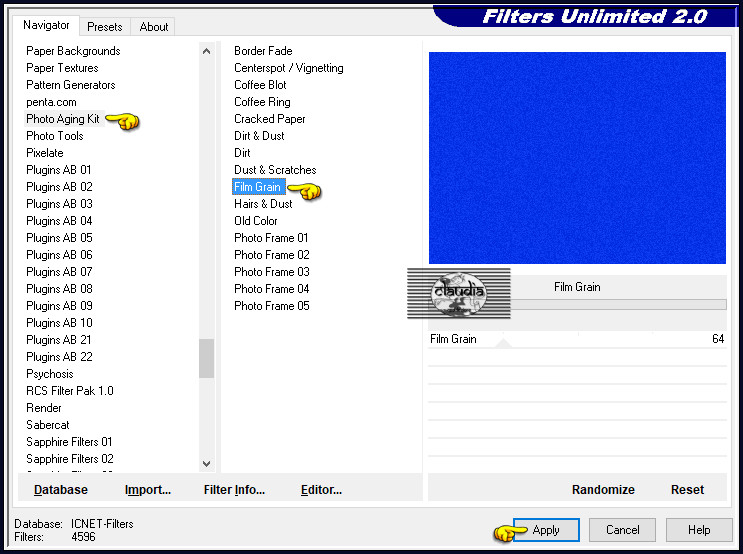Select penta.com category
The height and width of the screenshot is (554, 743).
[x=51, y=102]
